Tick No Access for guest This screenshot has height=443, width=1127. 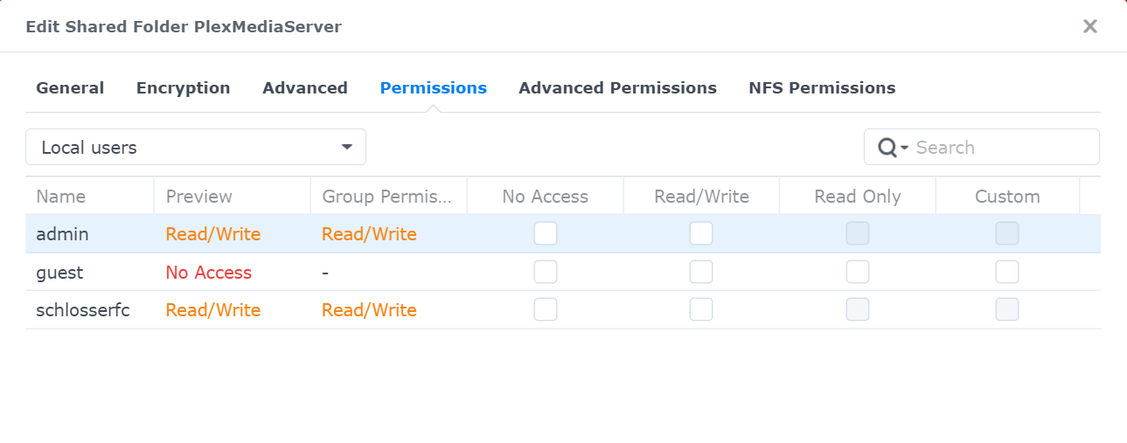pos(545,272)
